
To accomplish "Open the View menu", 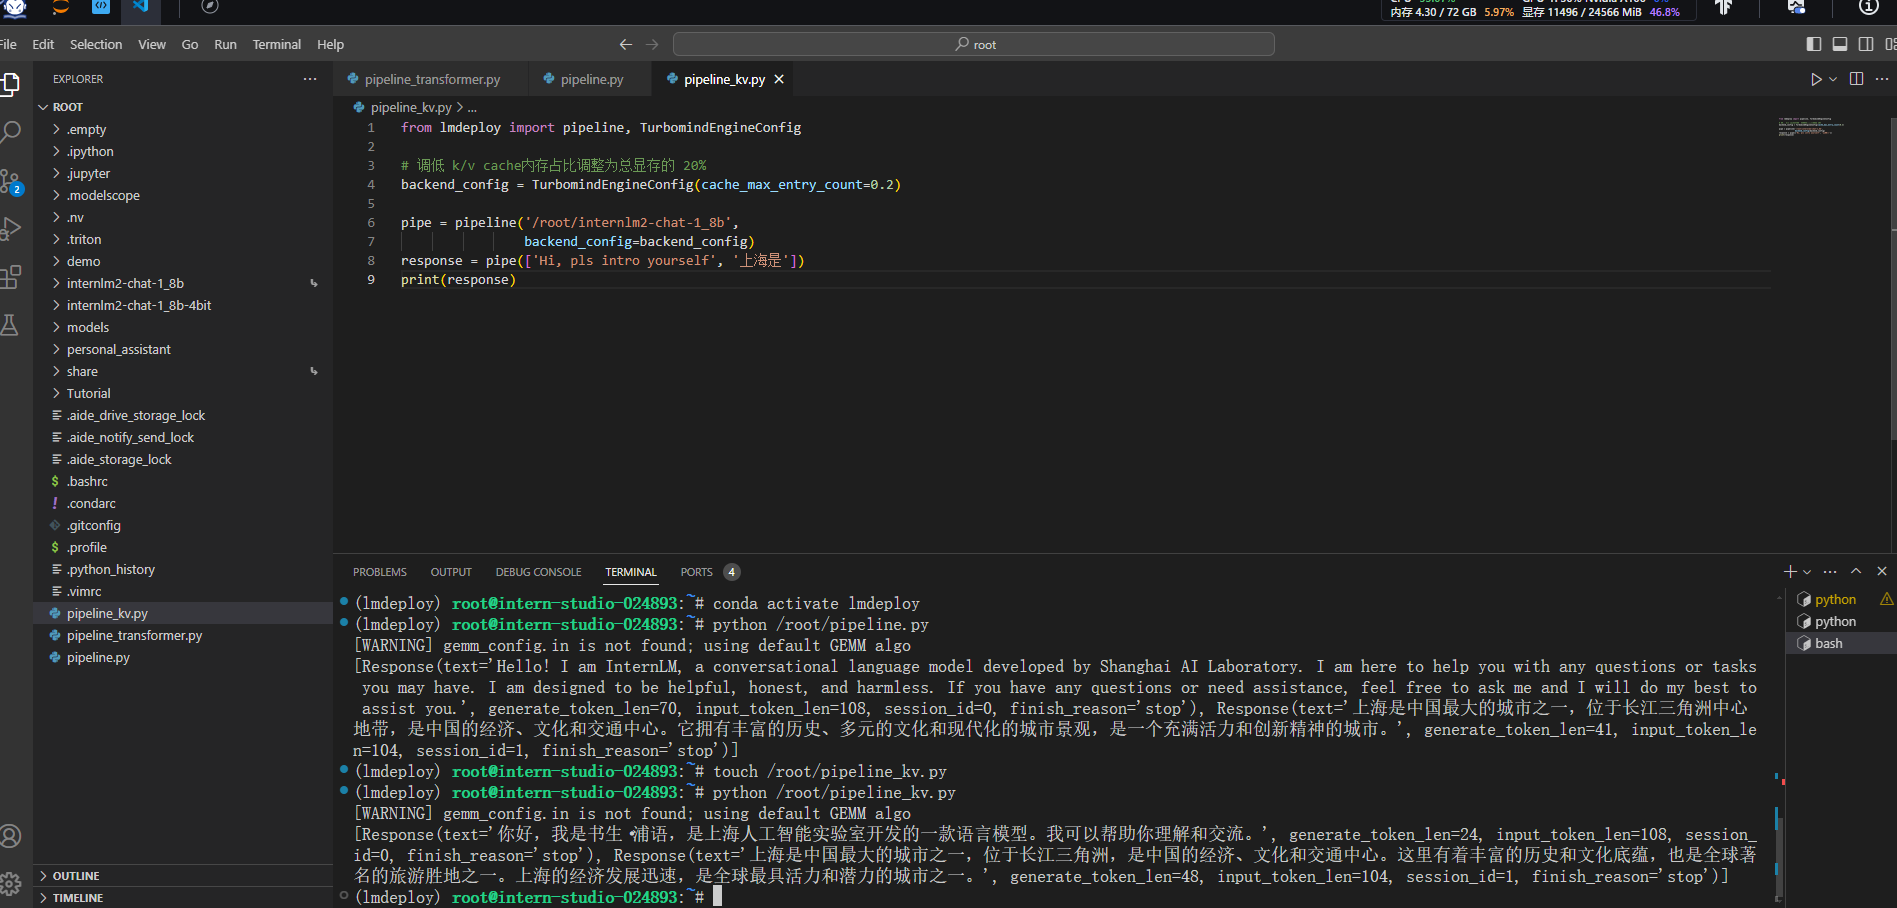I will pos(152,44).
